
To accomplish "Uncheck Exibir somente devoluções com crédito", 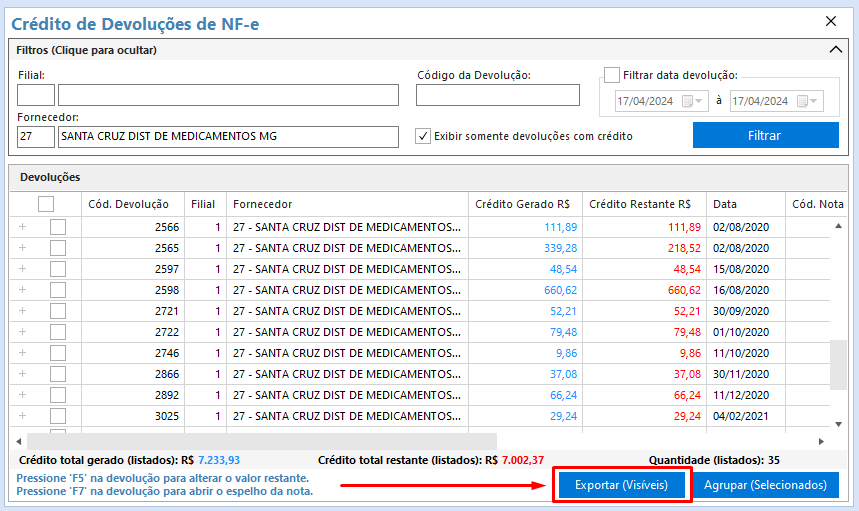I will (423, 136).
